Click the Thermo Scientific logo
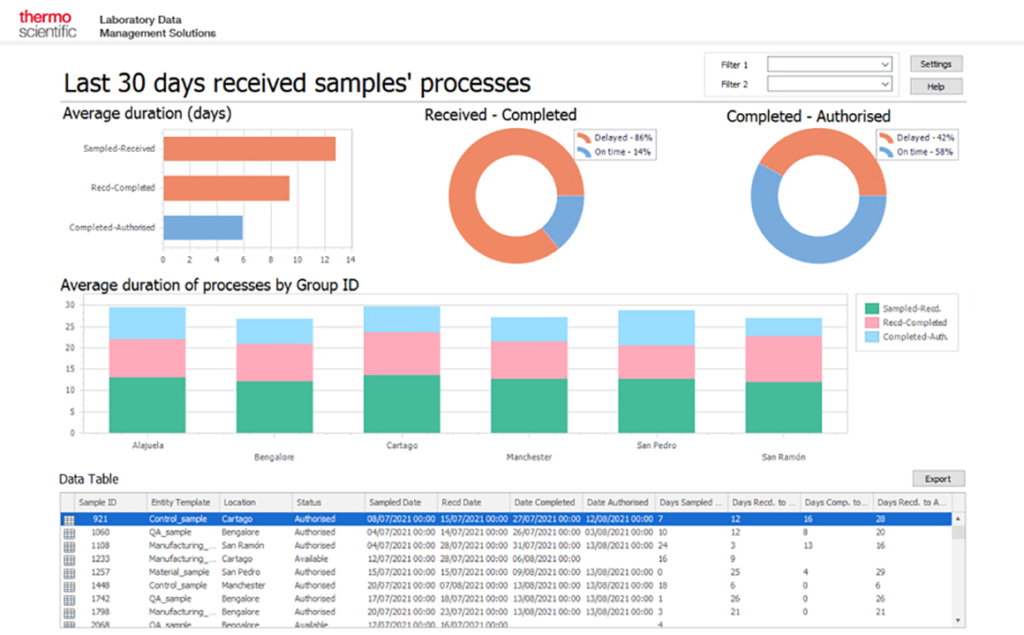The width and height of the screenshot is (1024, 635). (44, 22)
